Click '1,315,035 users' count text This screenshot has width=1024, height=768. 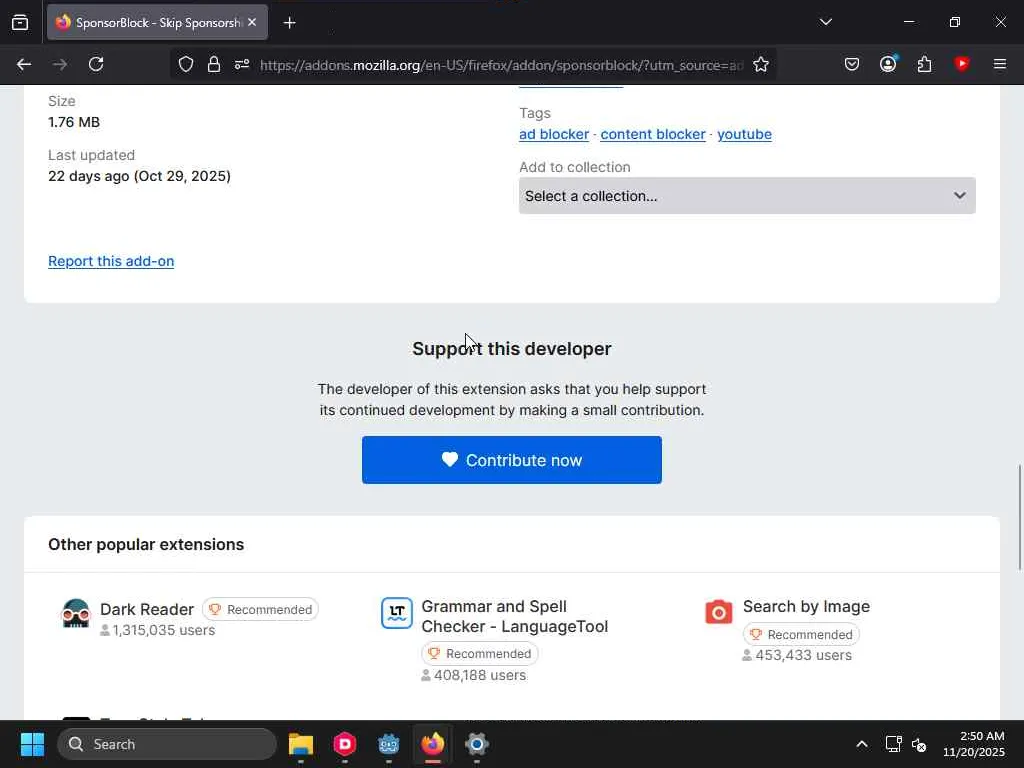[x=164, y=630]
